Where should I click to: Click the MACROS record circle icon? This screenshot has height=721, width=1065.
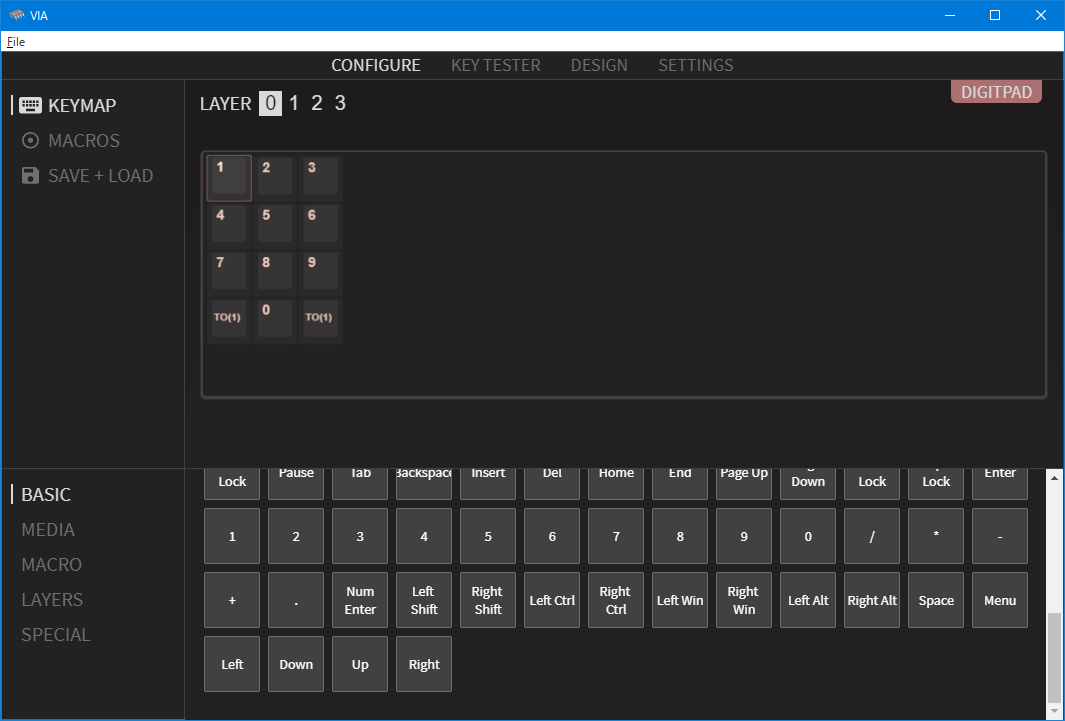30,141
